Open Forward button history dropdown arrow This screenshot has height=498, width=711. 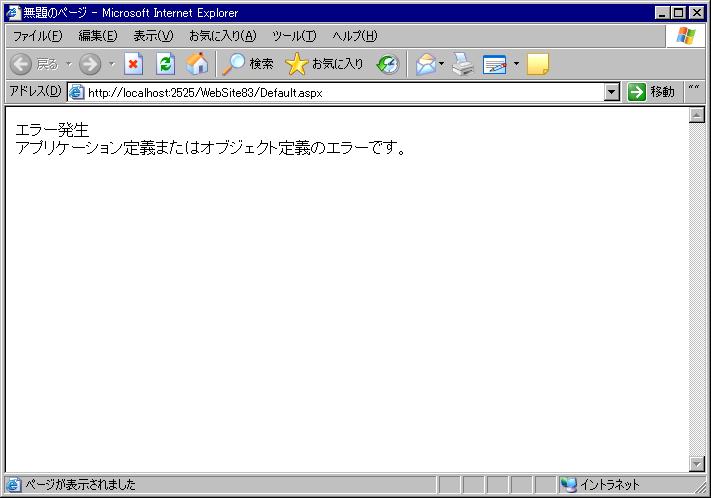pos(112,64)
